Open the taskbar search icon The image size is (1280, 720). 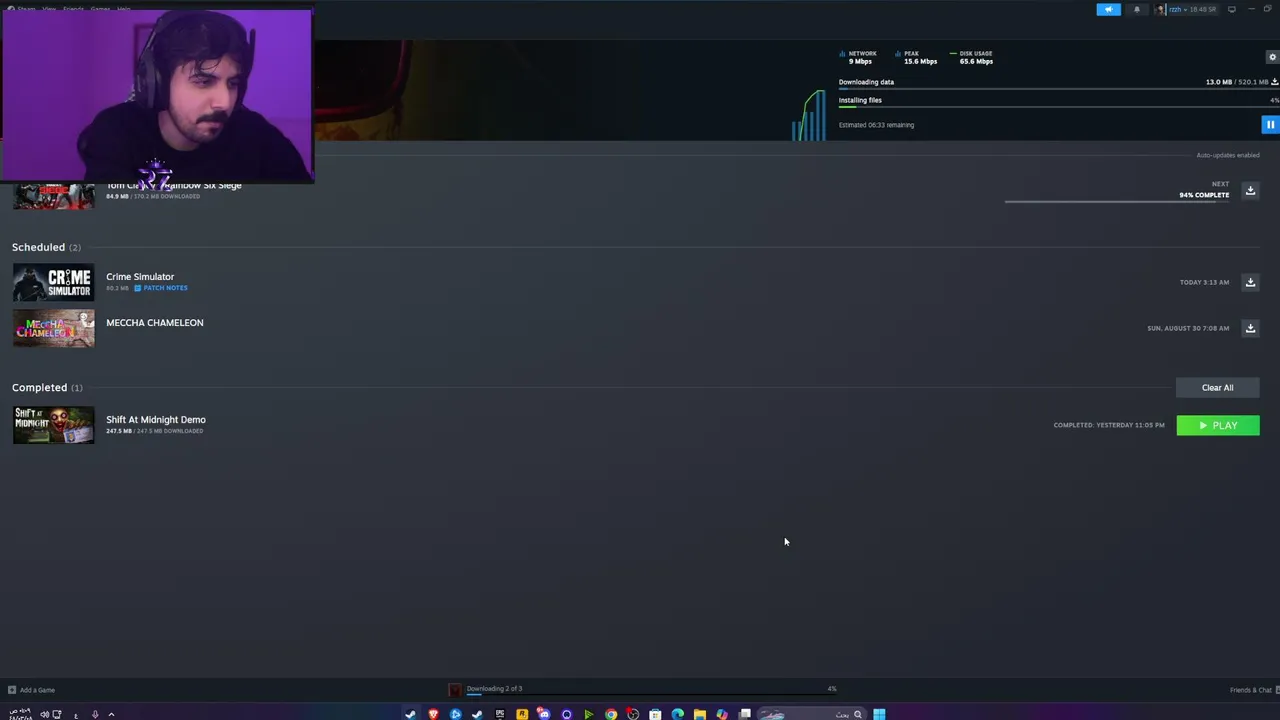point(857,714)
